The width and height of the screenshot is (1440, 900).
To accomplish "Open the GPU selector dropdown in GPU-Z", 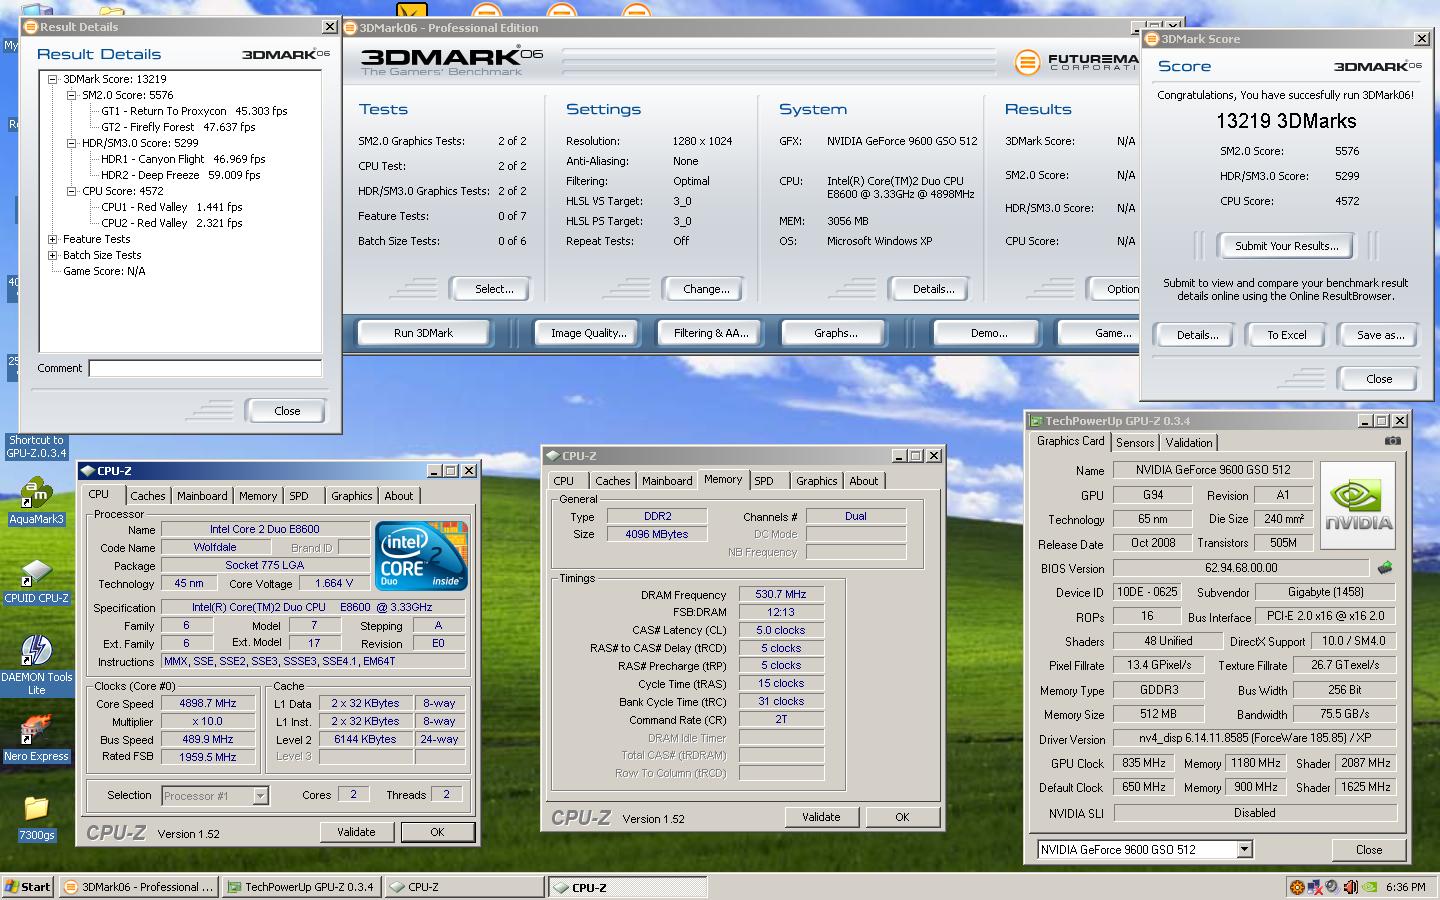I will (1244, 849).
